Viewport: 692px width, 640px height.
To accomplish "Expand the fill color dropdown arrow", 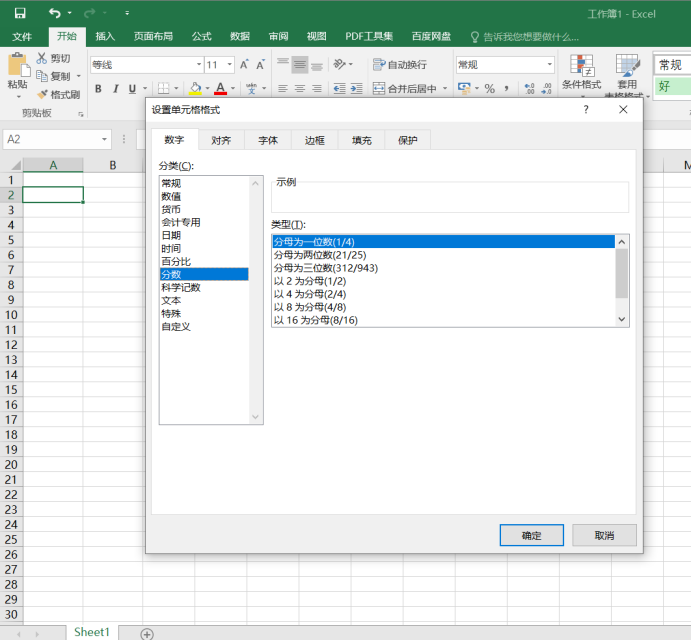I will (207, 89).
